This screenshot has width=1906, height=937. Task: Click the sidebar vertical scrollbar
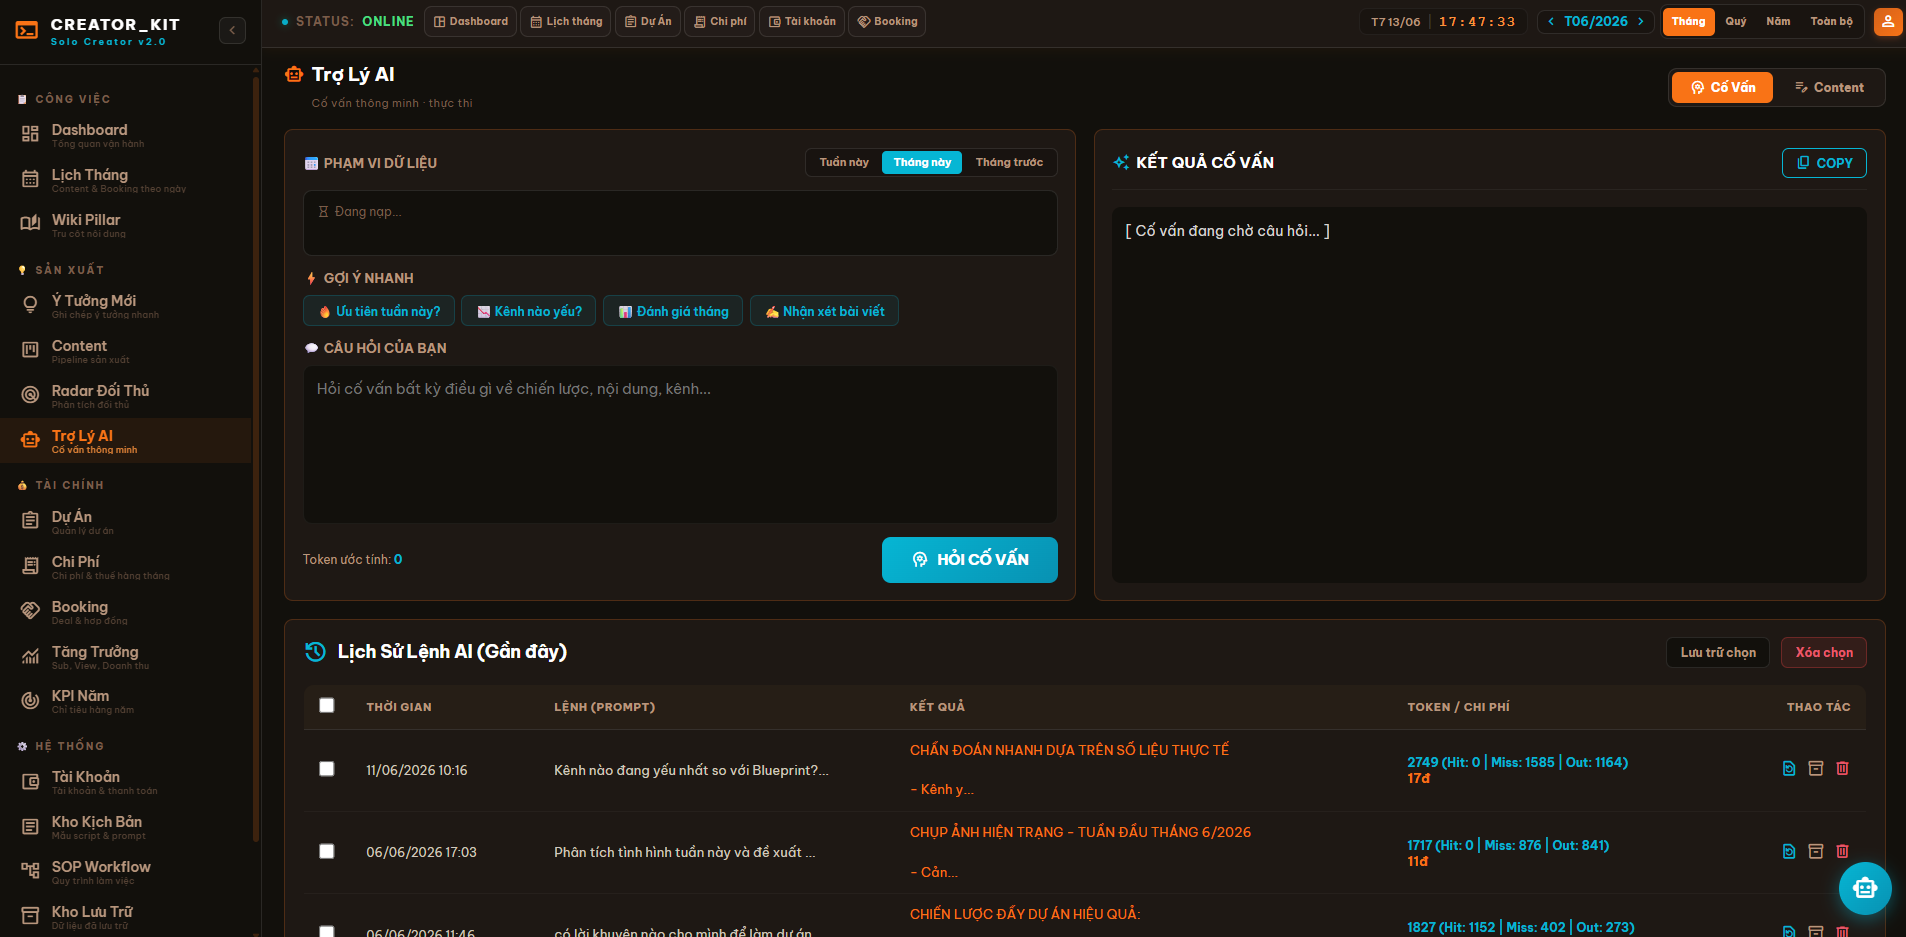256,460
